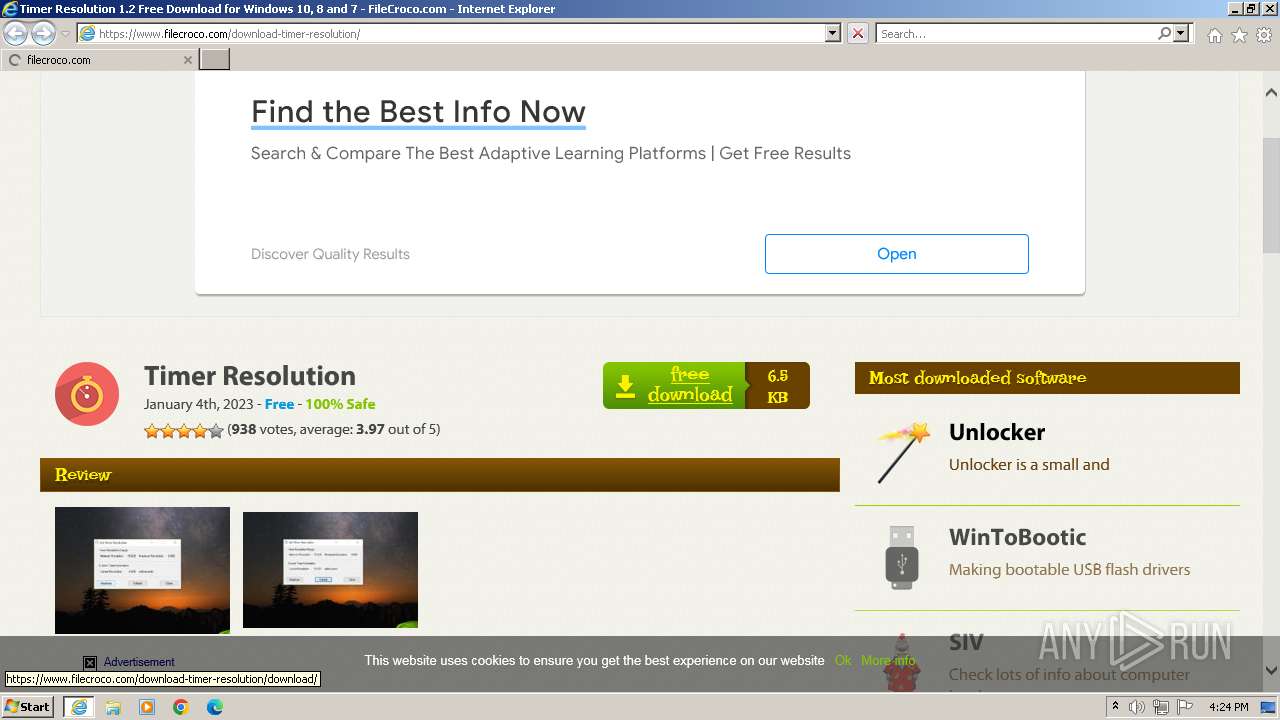Open the cookie 'More info' link
The image size is (1280, 720).
click(888, 660)
